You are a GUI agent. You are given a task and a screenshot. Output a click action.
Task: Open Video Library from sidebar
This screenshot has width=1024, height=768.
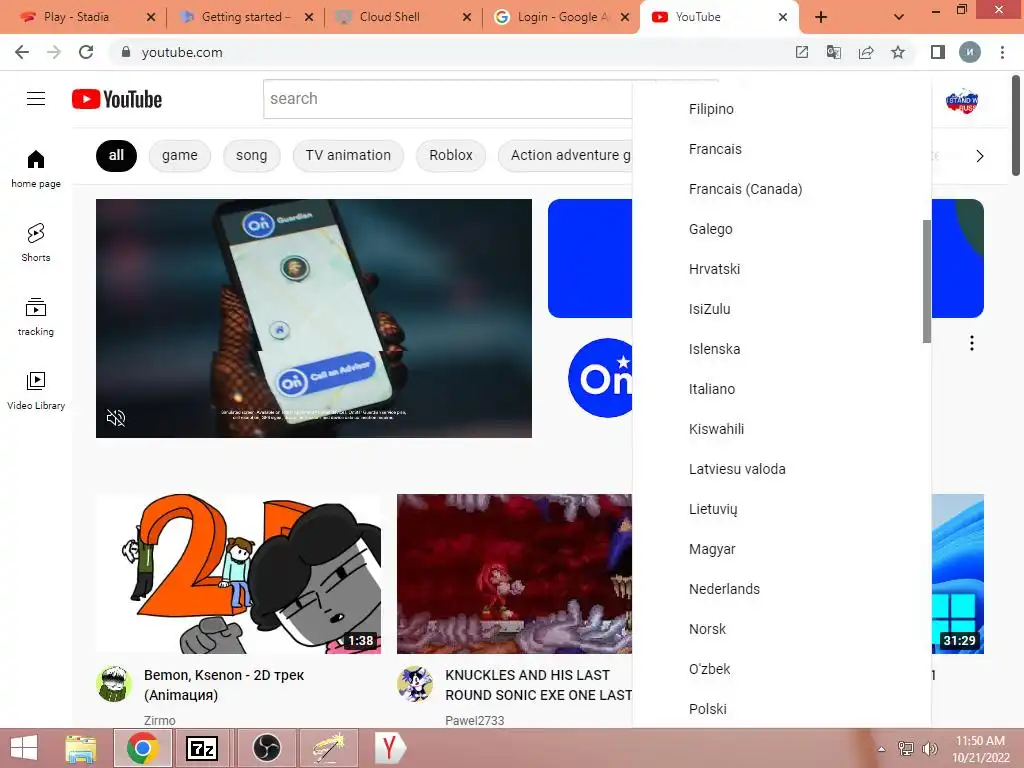36,391
